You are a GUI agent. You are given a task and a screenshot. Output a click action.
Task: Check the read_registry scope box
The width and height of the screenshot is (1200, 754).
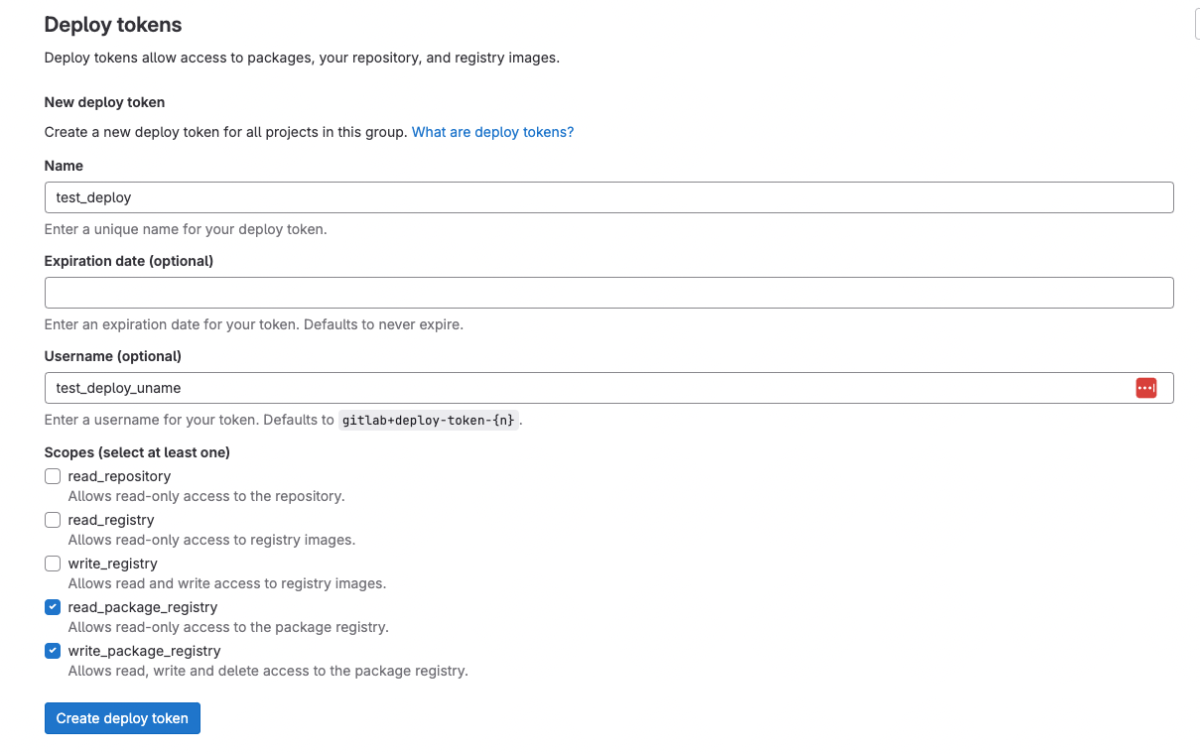pos(53,520)
